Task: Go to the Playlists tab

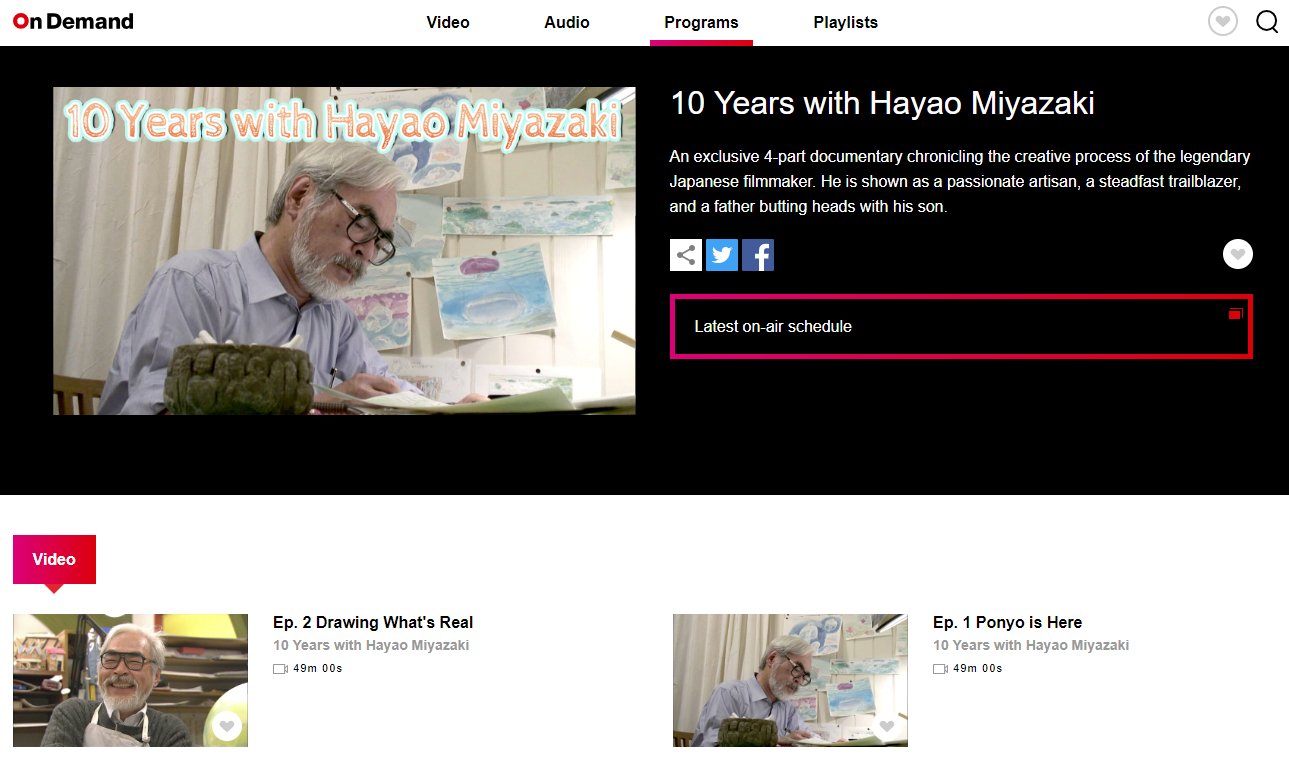Action: [846, 22]
